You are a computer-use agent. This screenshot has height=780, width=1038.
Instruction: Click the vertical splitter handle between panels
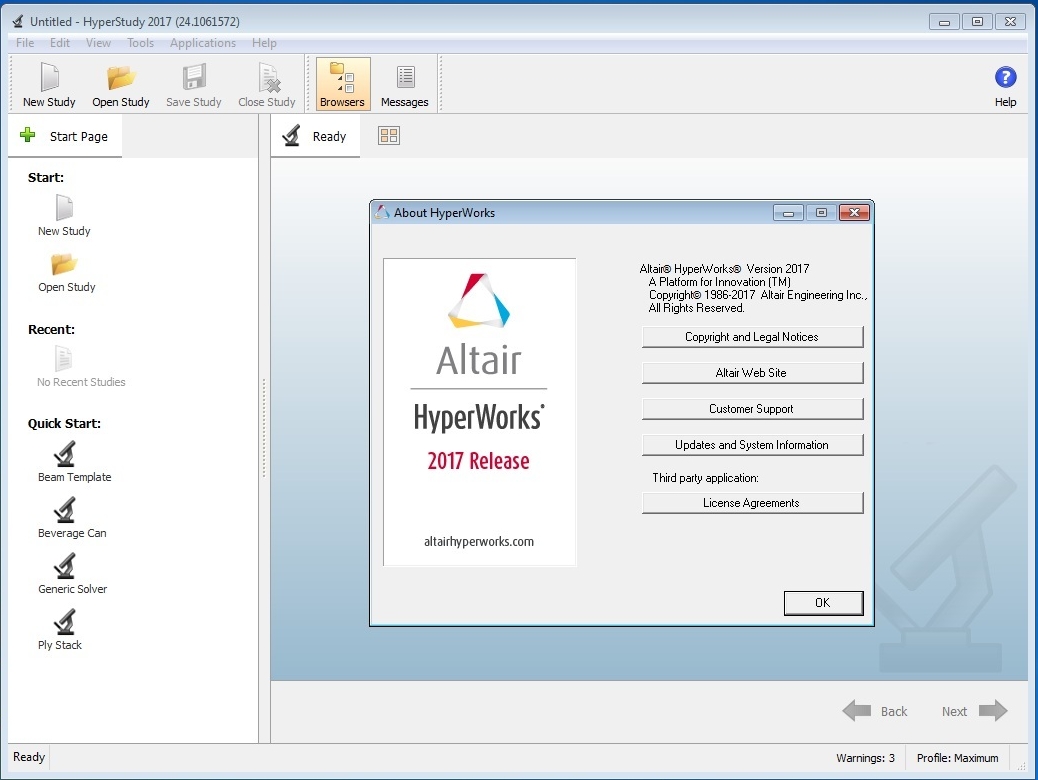tap(264, 428)
